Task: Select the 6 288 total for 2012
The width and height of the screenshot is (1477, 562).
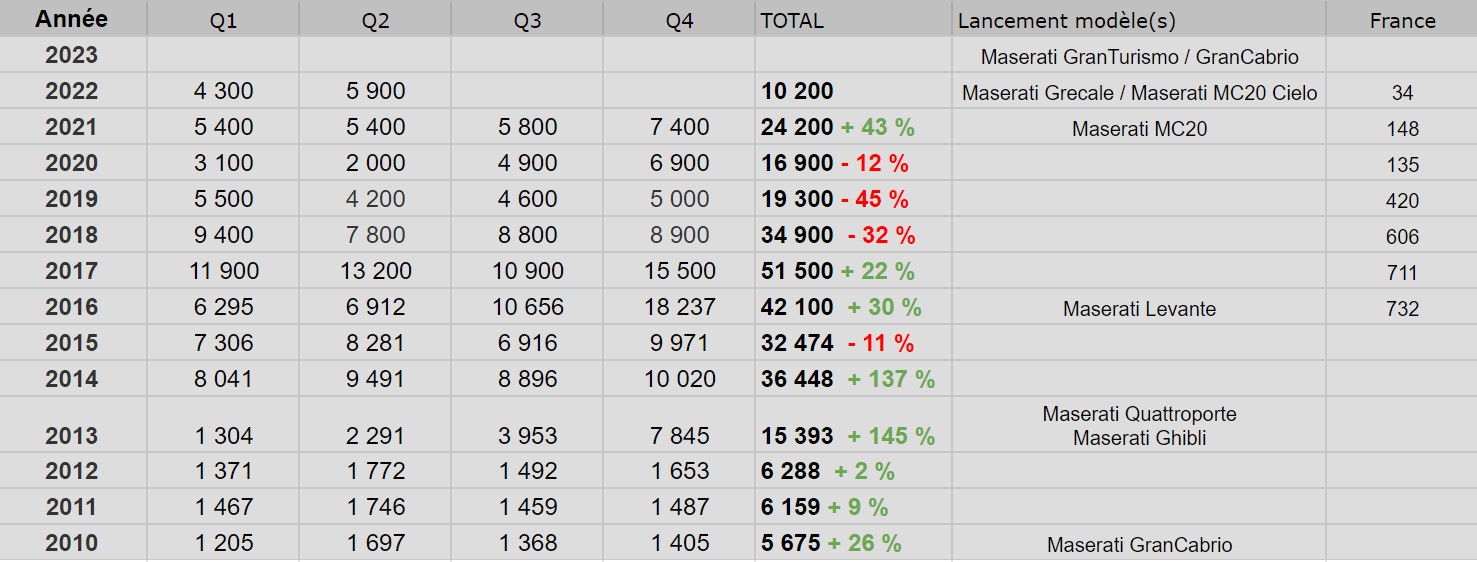Action: click(791, 471)
